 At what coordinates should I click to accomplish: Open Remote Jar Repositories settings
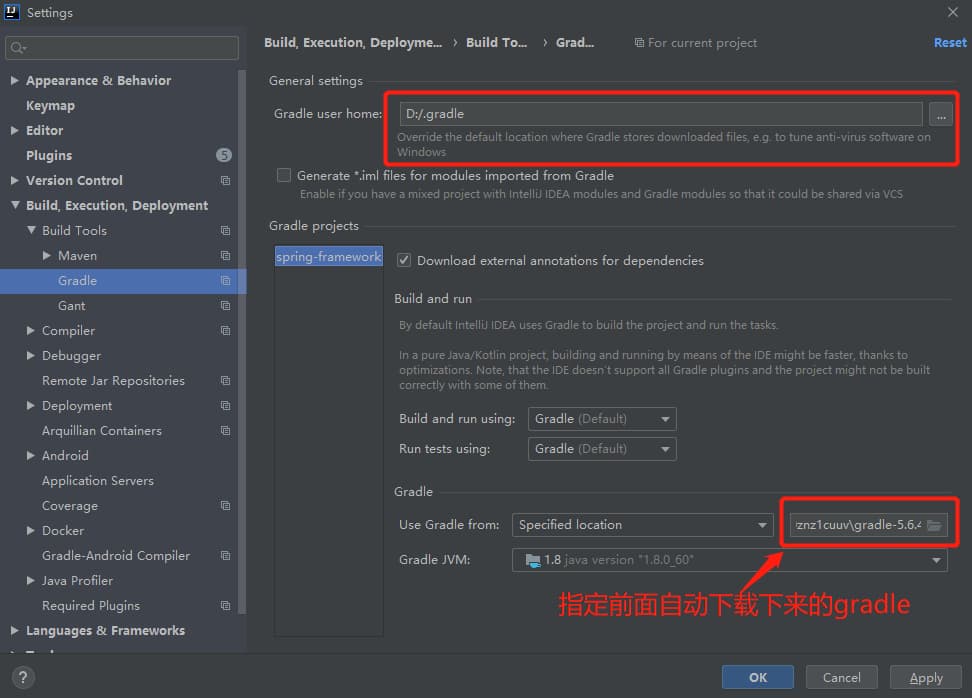113,381
